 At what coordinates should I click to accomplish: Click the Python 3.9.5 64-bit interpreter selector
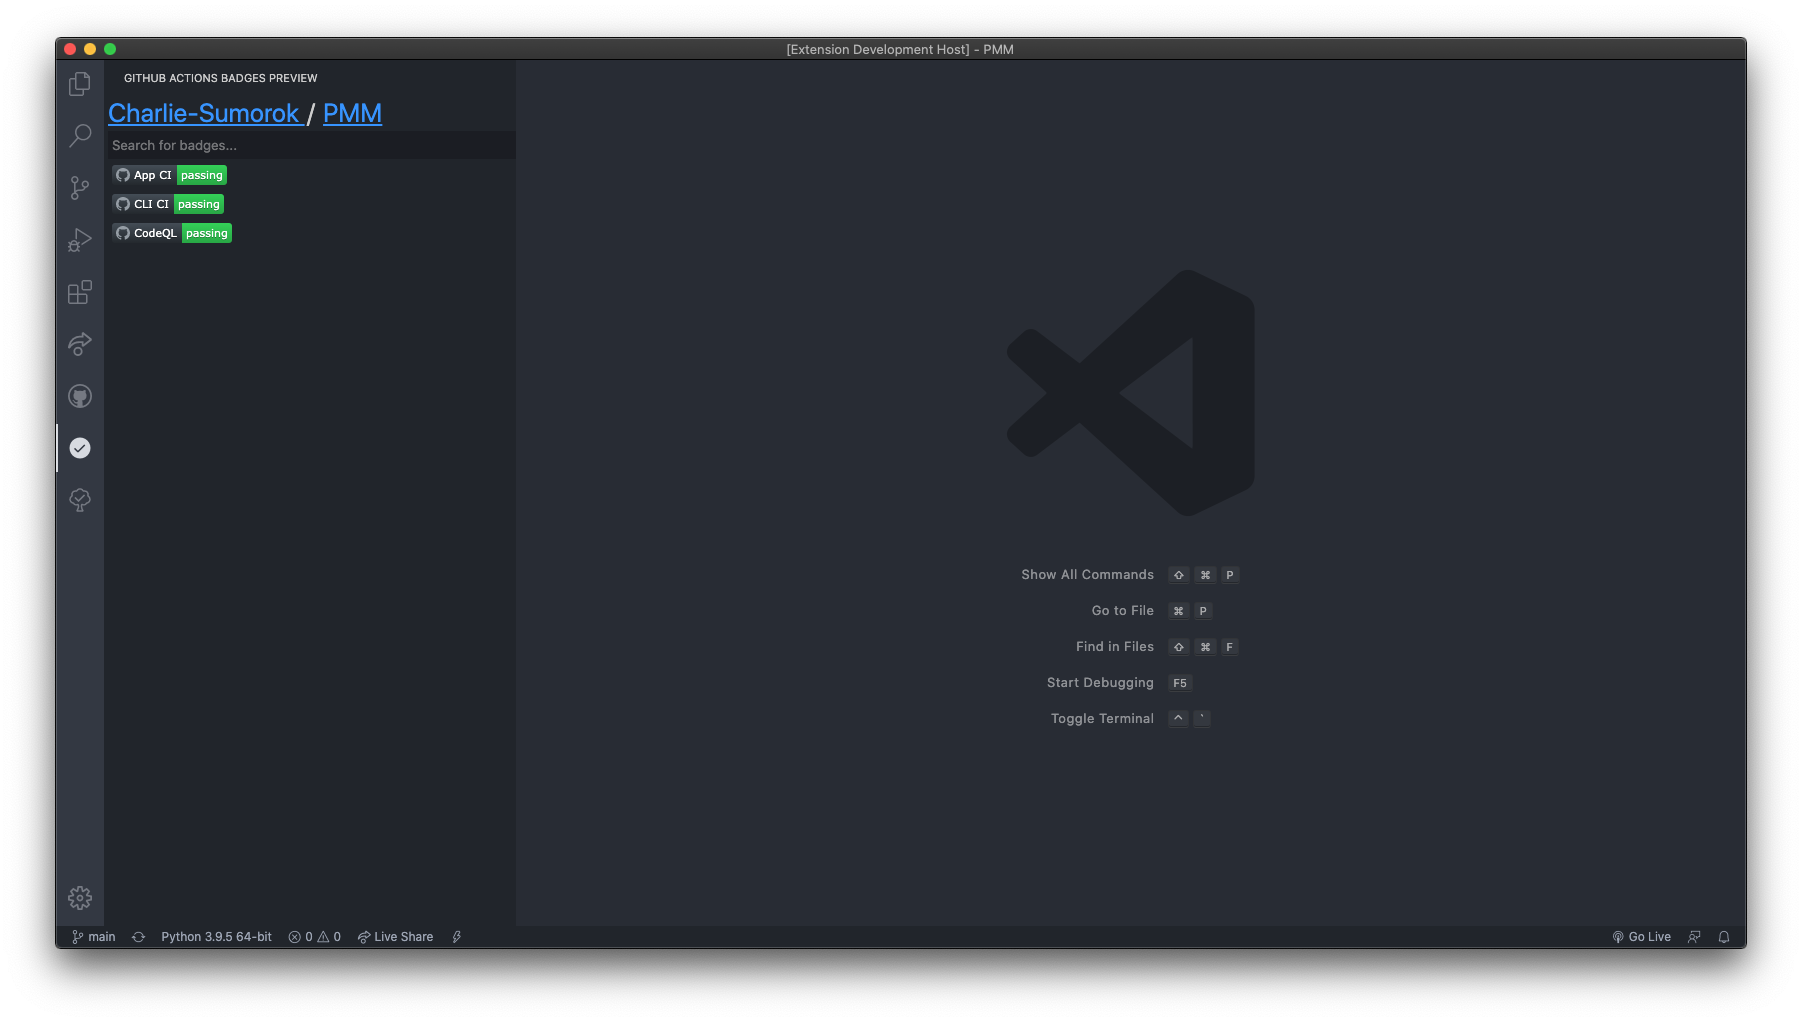click(216, 937)
